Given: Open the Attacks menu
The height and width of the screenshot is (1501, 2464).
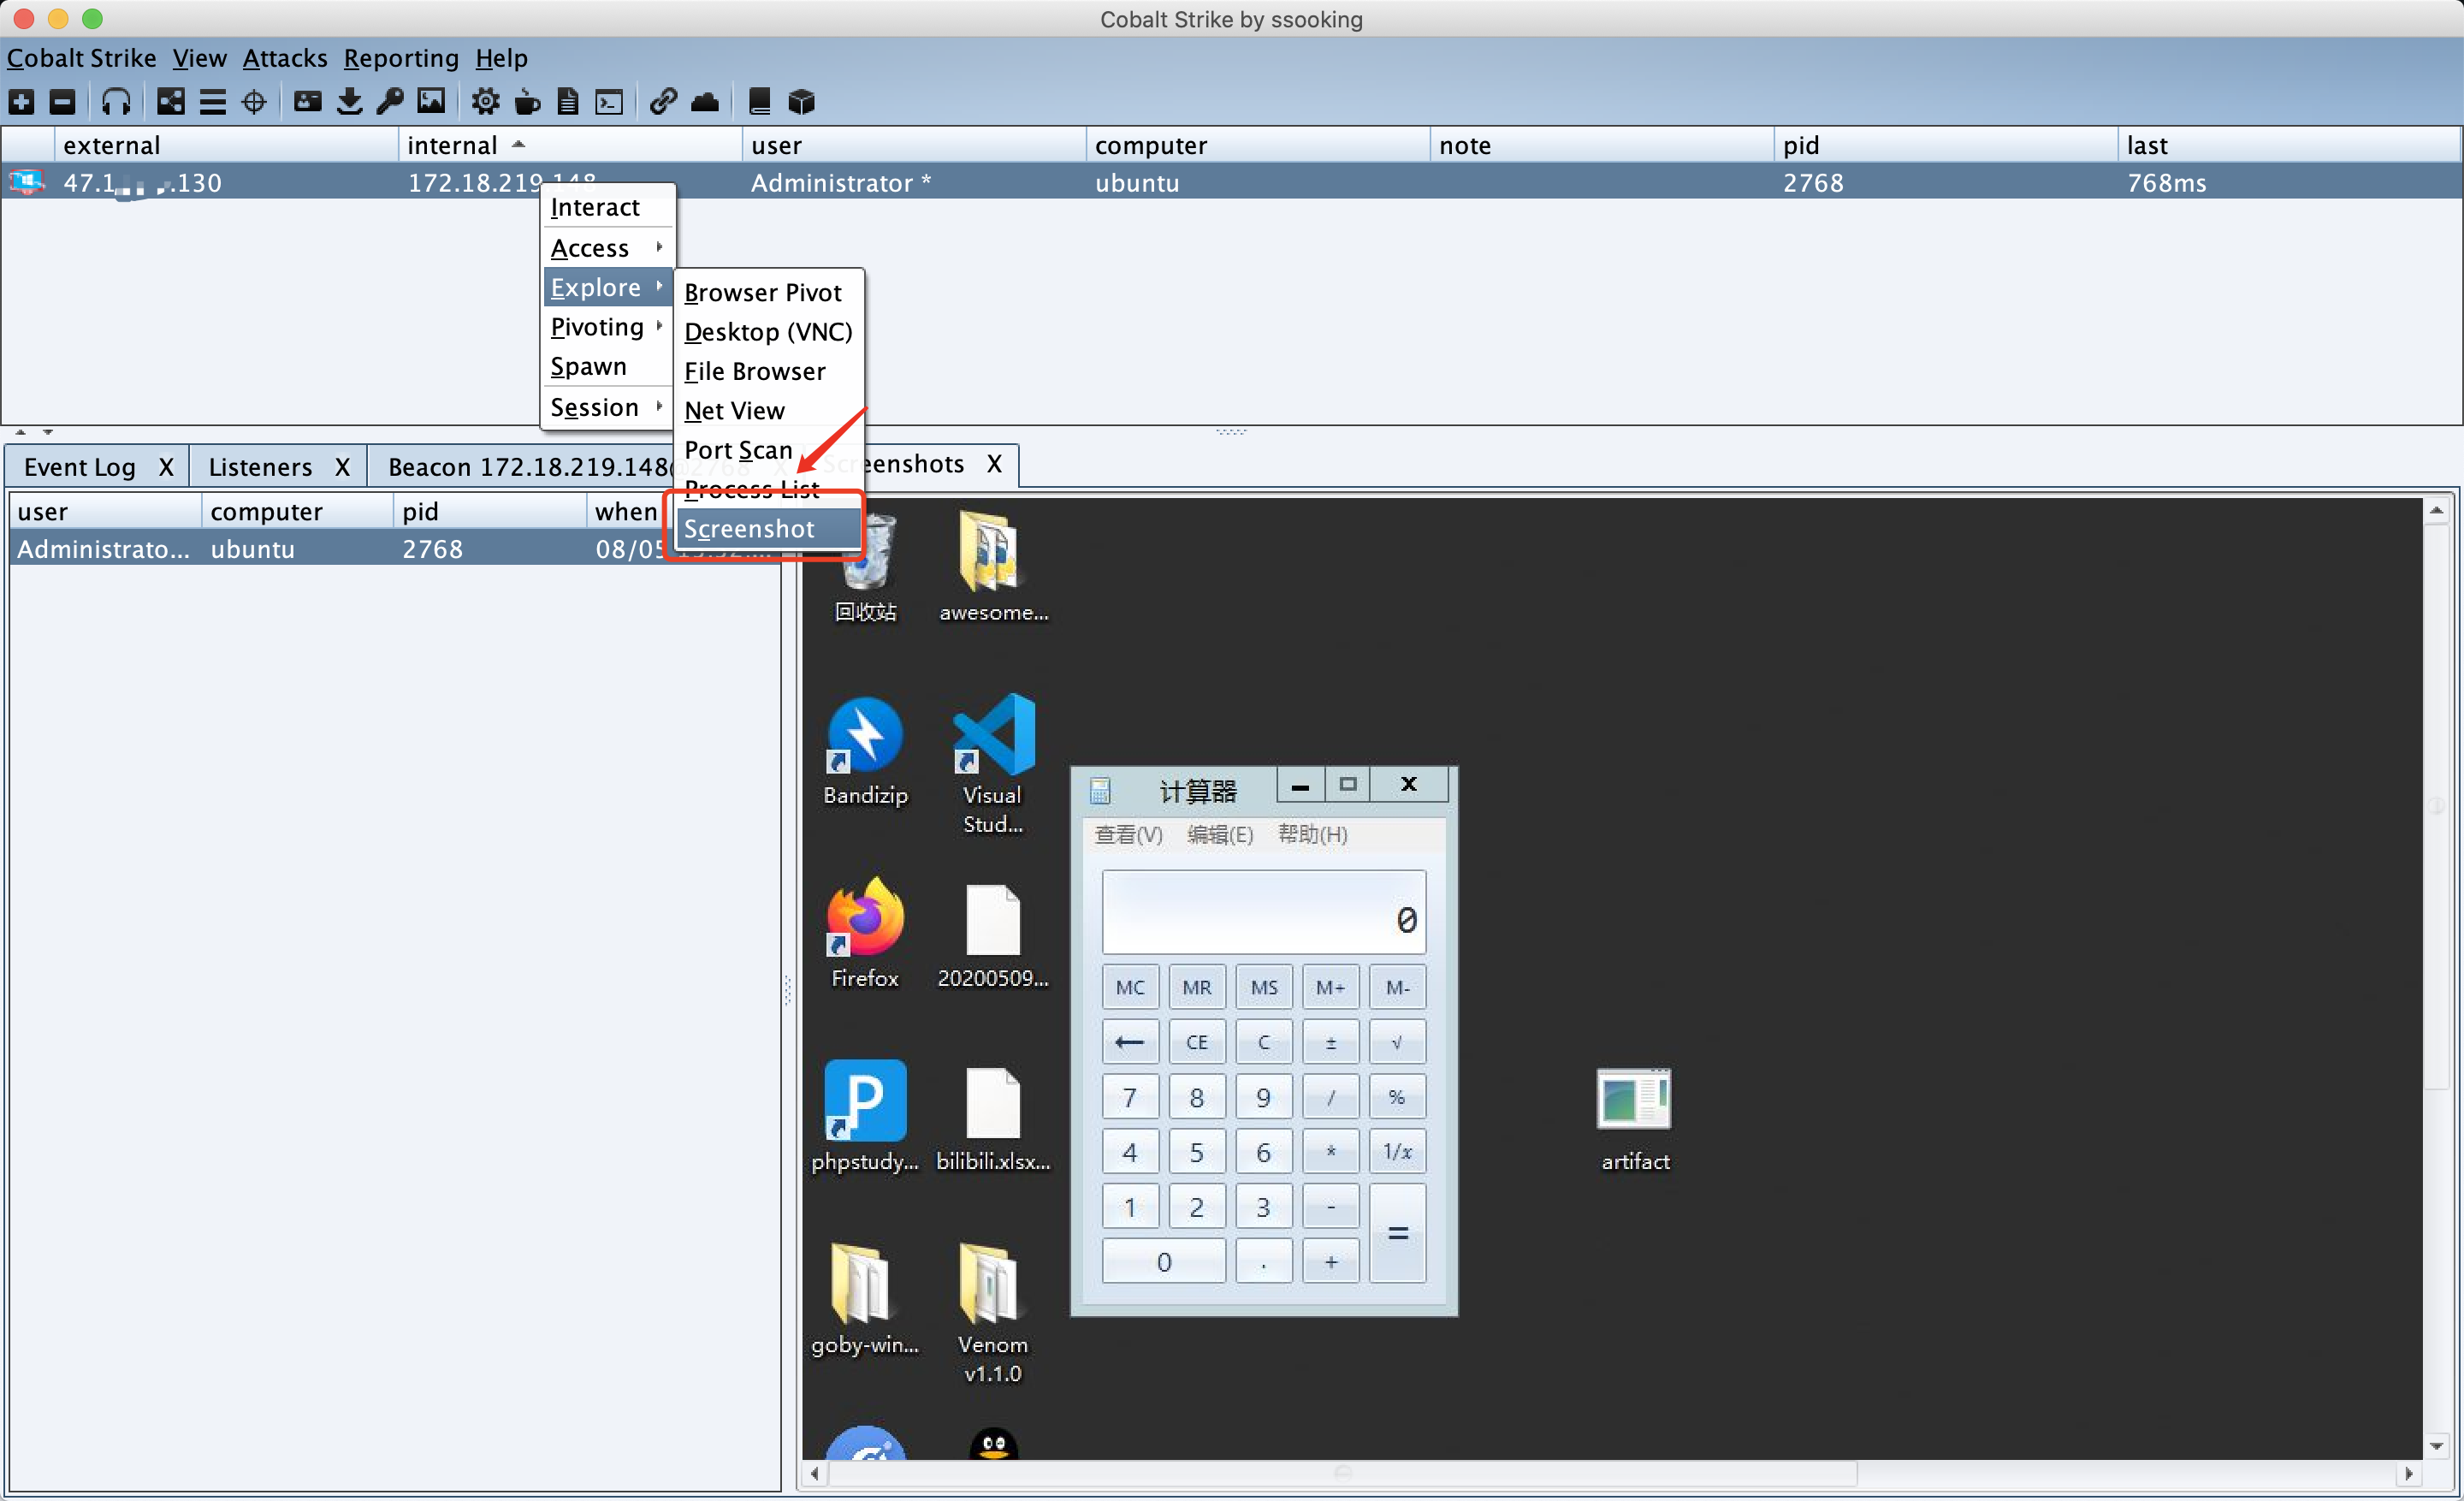Looking at the screenshot, I should tap(284, 58).
